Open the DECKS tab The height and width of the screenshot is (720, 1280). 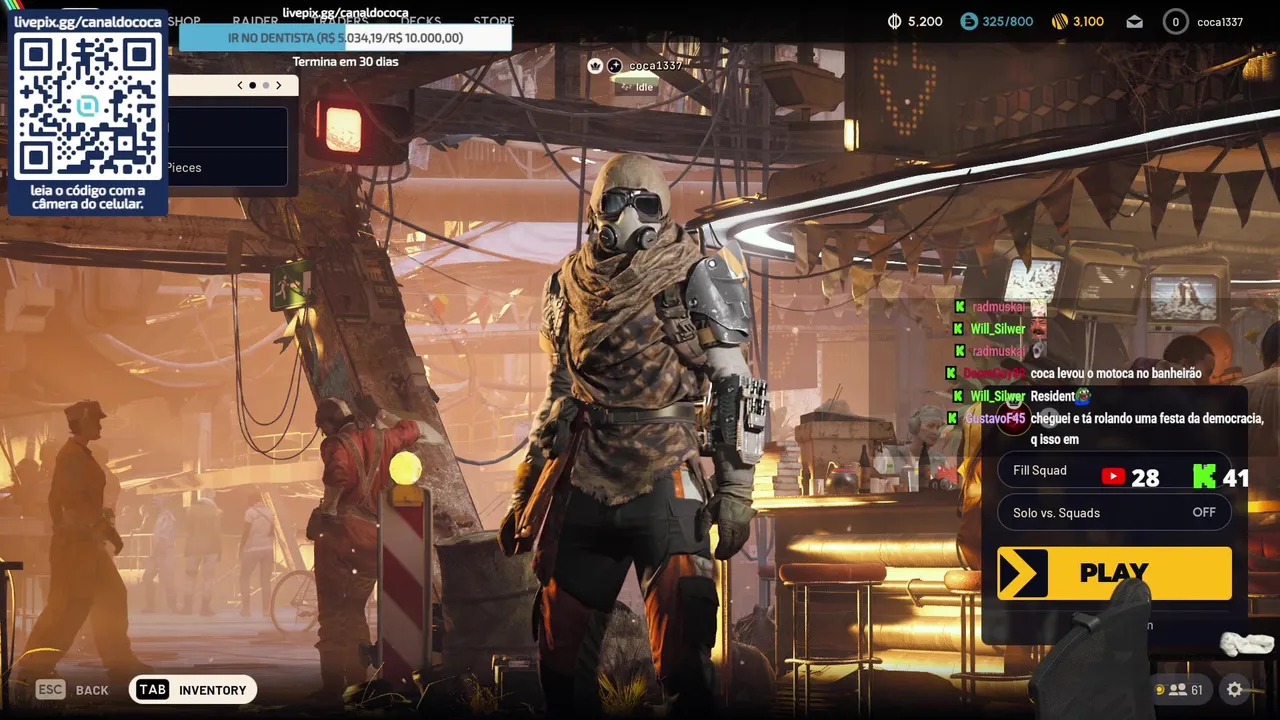pyautogui.click(x=421, y=21)
